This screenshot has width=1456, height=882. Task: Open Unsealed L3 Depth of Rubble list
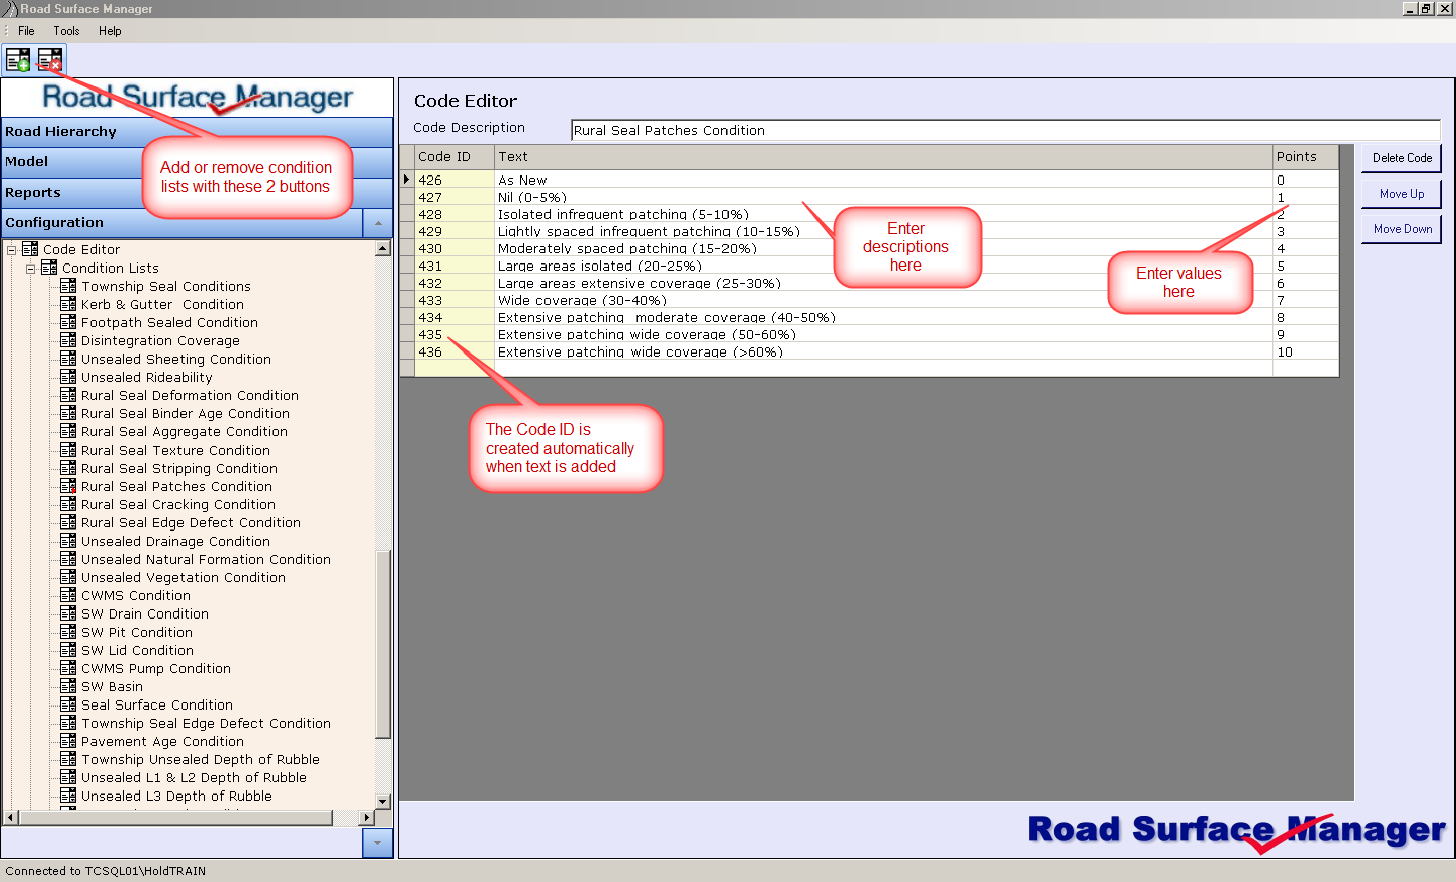[x=176, y=796]
